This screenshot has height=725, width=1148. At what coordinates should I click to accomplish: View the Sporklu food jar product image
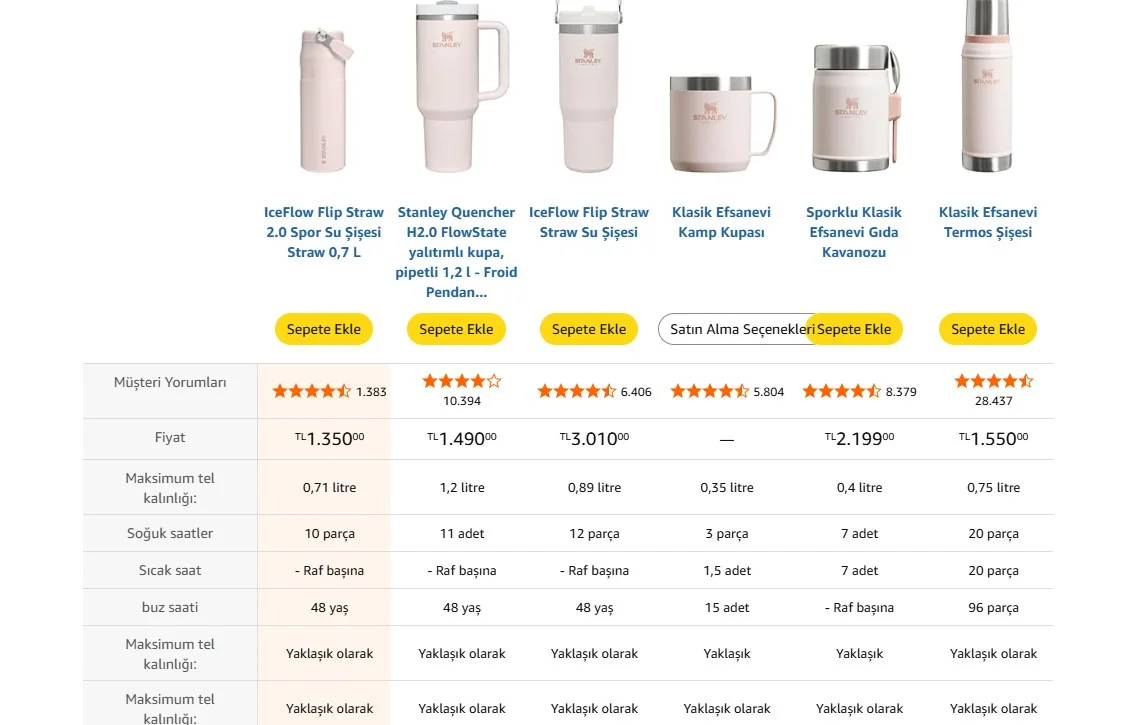pyautogui.click(x=854, y=108)
